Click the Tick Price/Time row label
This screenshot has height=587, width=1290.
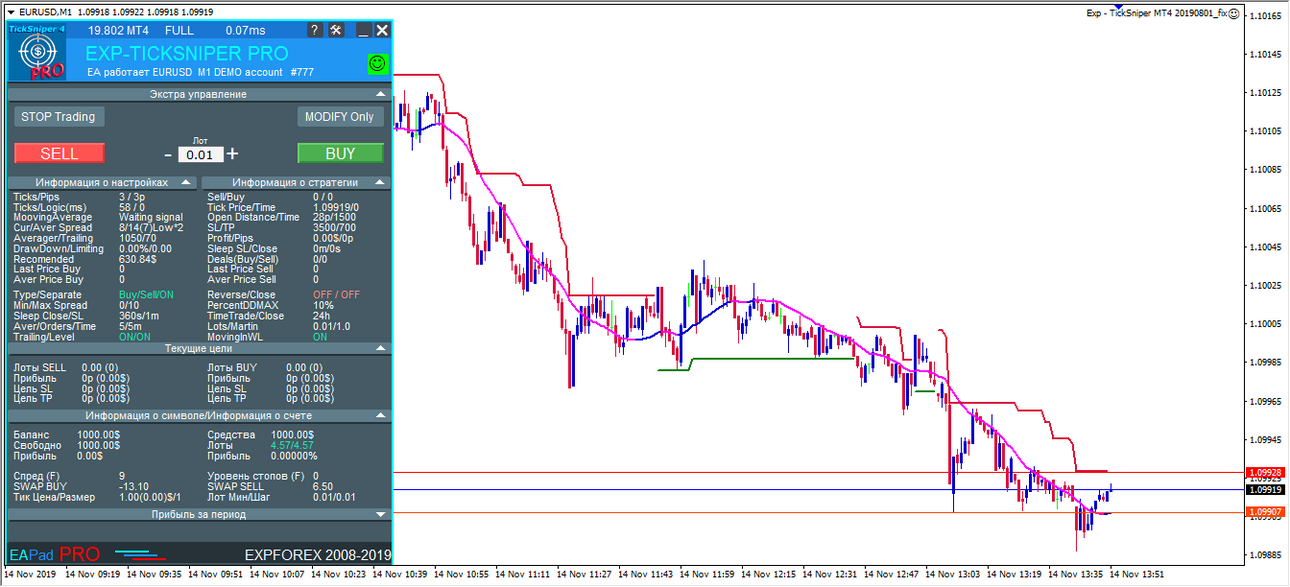point(241,207)
